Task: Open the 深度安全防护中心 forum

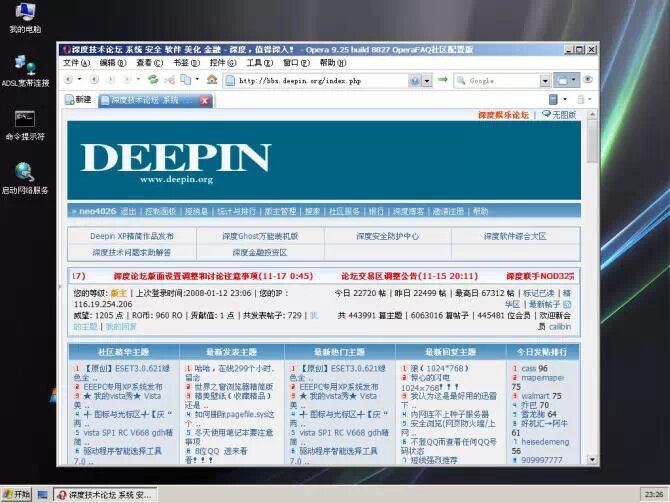Action: click(x=388, y=236)
